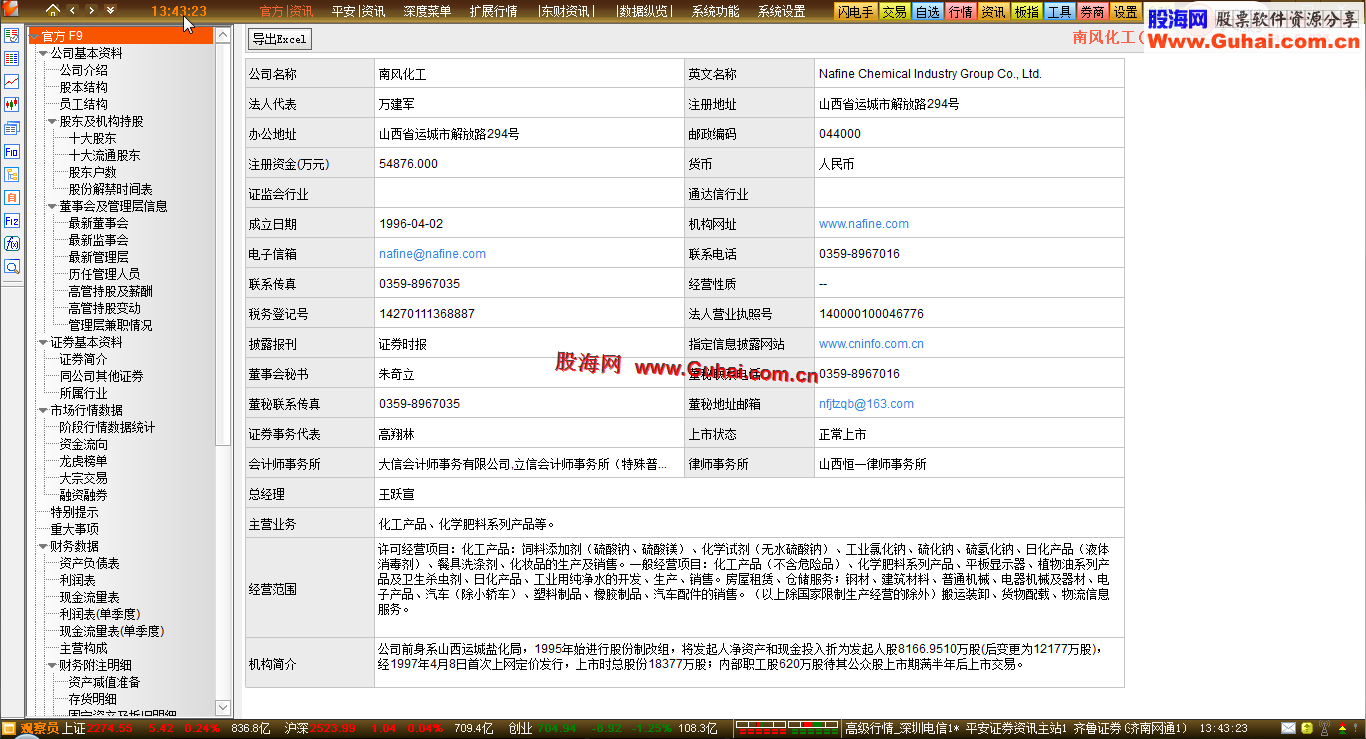Click the double-down chevron icon in top bar
The height and width of the screenshot is (739, 1366).
tap(110, 11)
